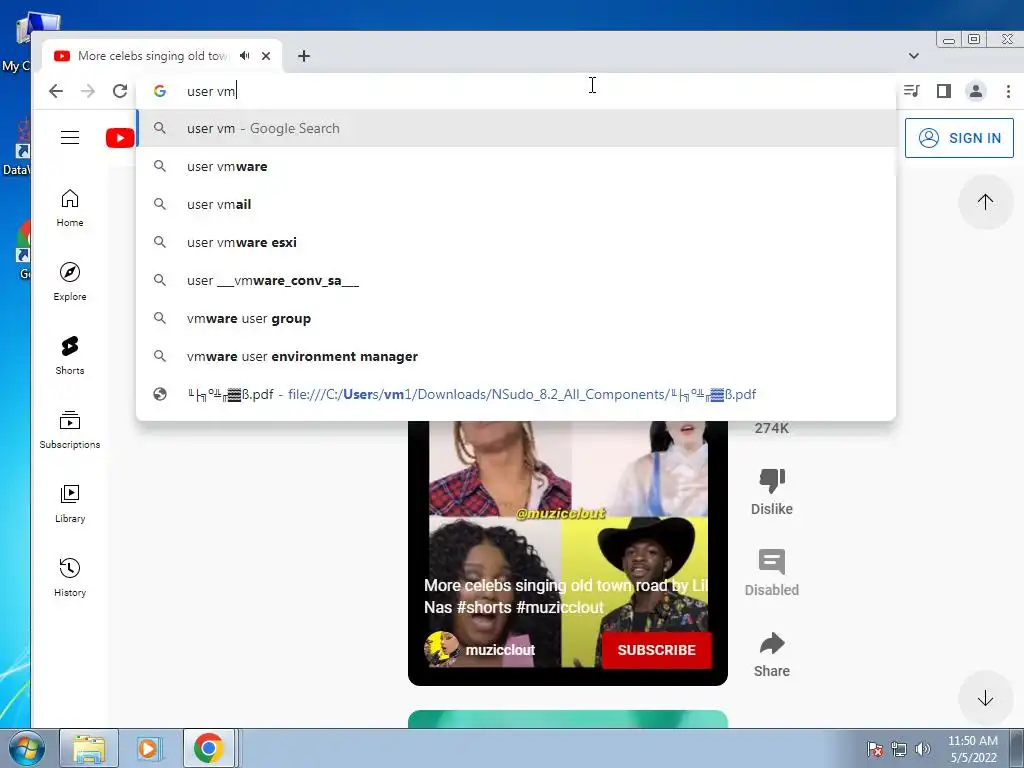Open History in YouTube sidebar

click(x=70, y=577)
